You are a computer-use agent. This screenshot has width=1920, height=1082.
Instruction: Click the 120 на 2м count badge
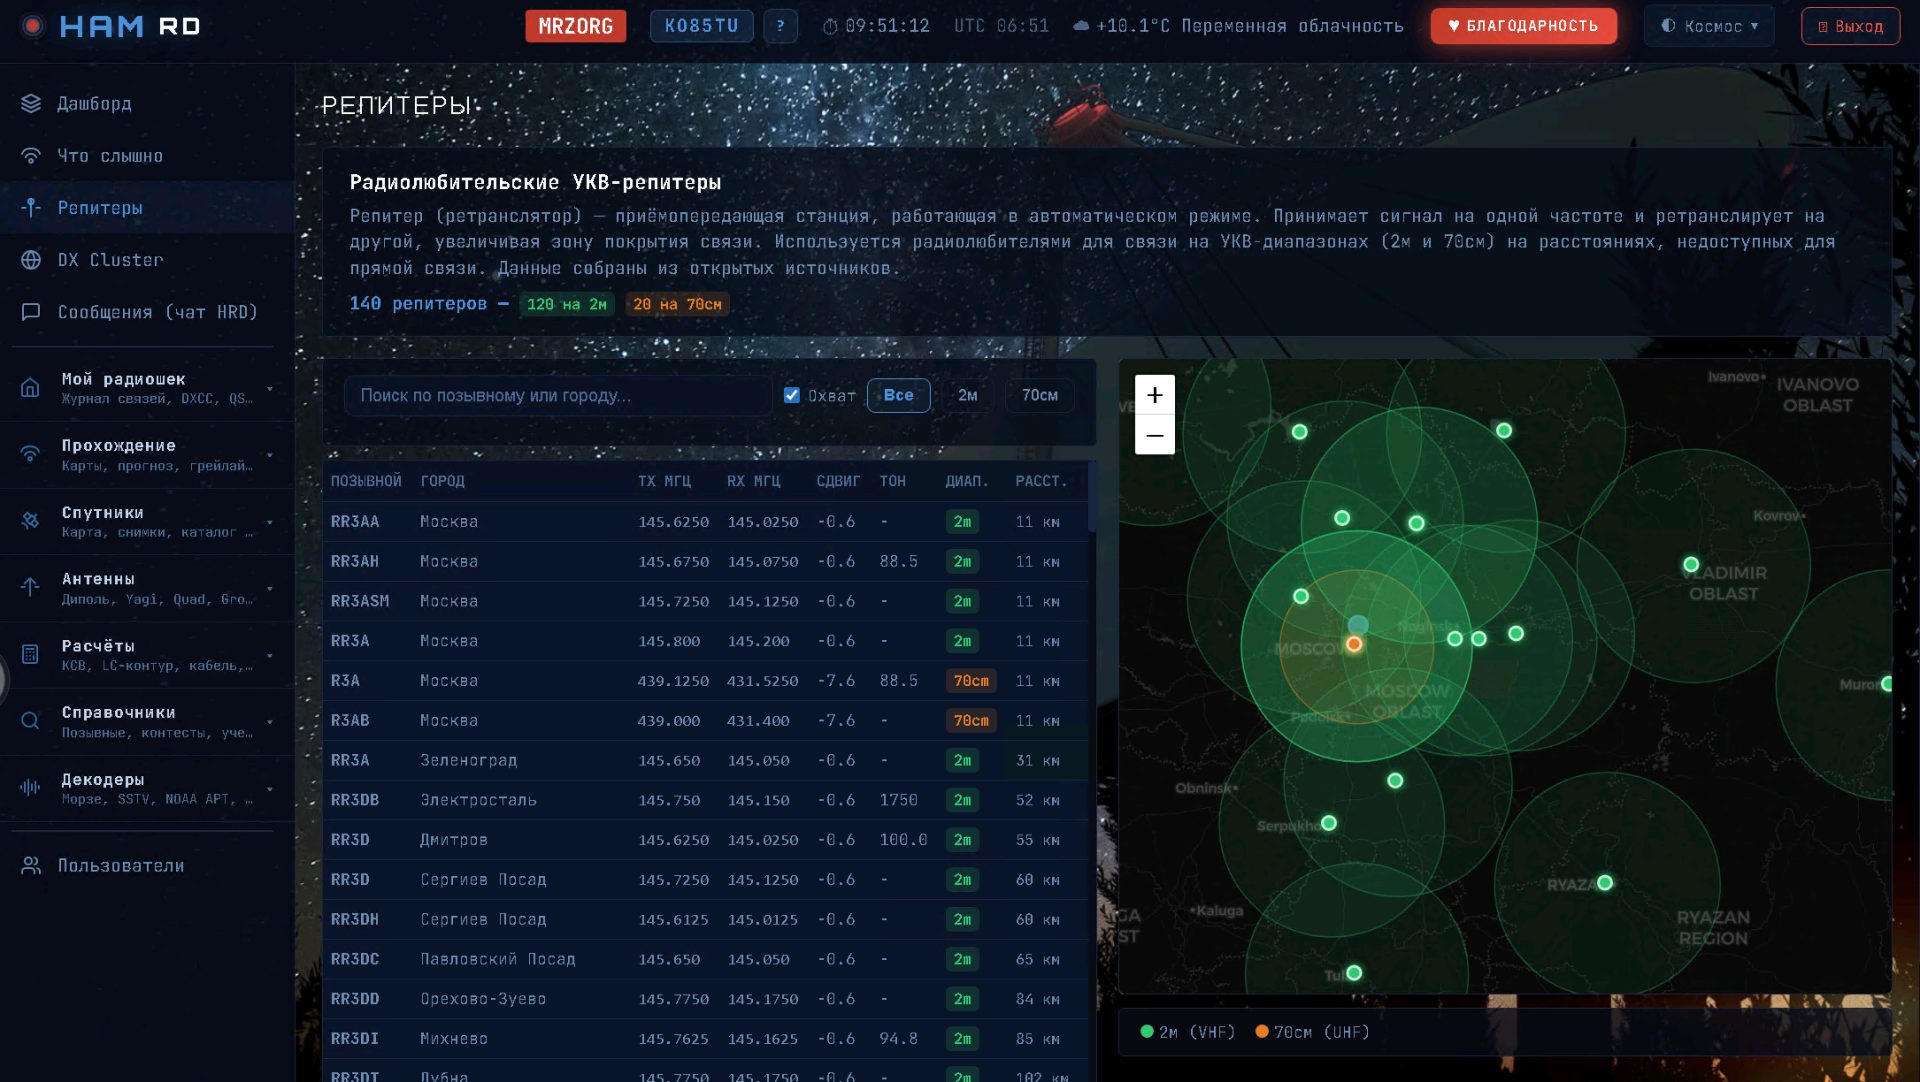[567, 304]
